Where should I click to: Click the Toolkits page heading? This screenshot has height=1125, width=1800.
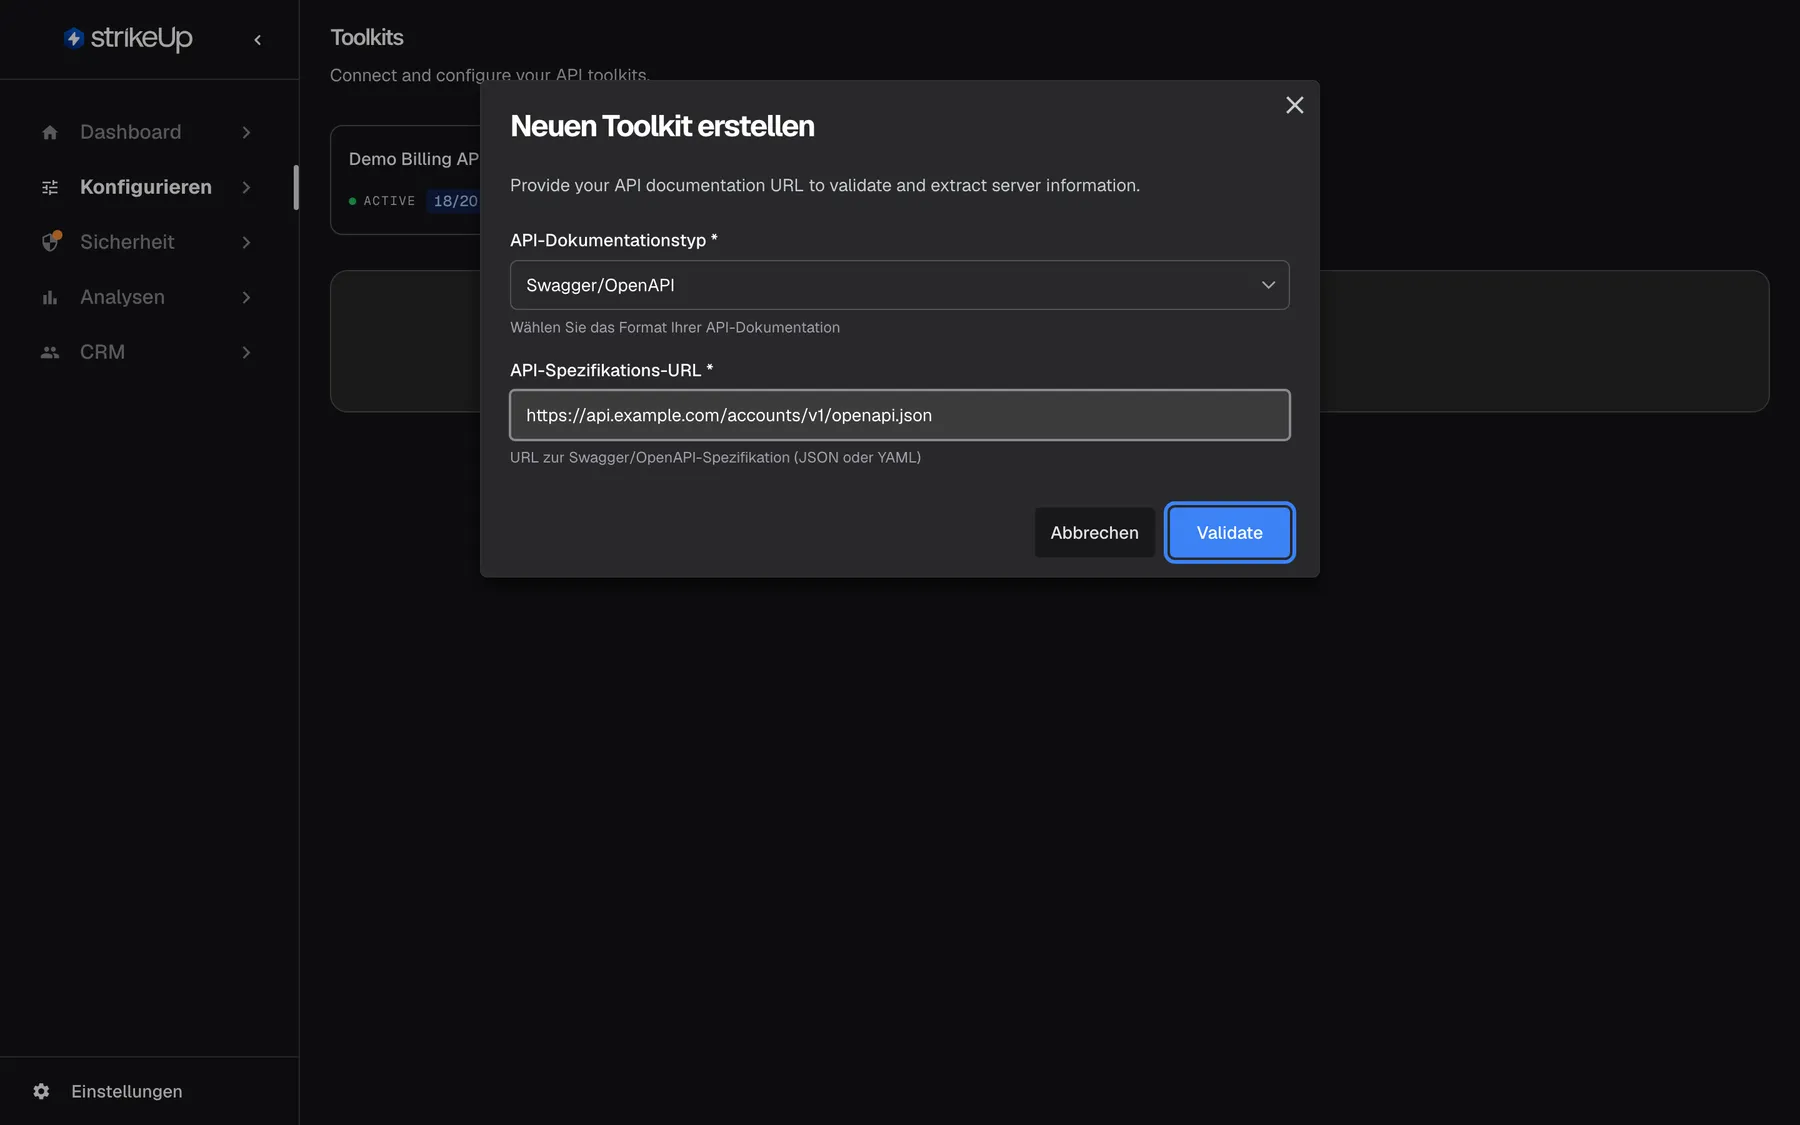pos(367,37)
